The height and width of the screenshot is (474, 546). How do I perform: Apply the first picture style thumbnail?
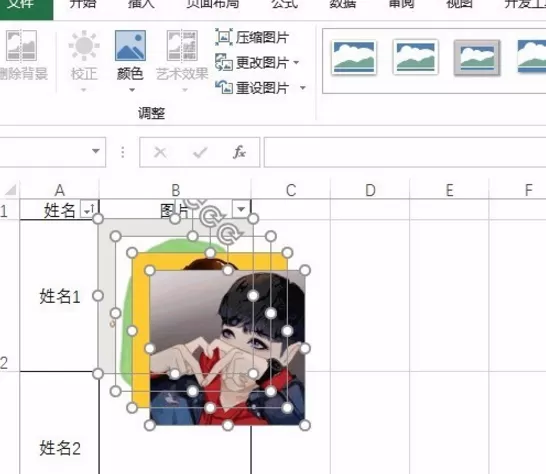pos(354,57)
